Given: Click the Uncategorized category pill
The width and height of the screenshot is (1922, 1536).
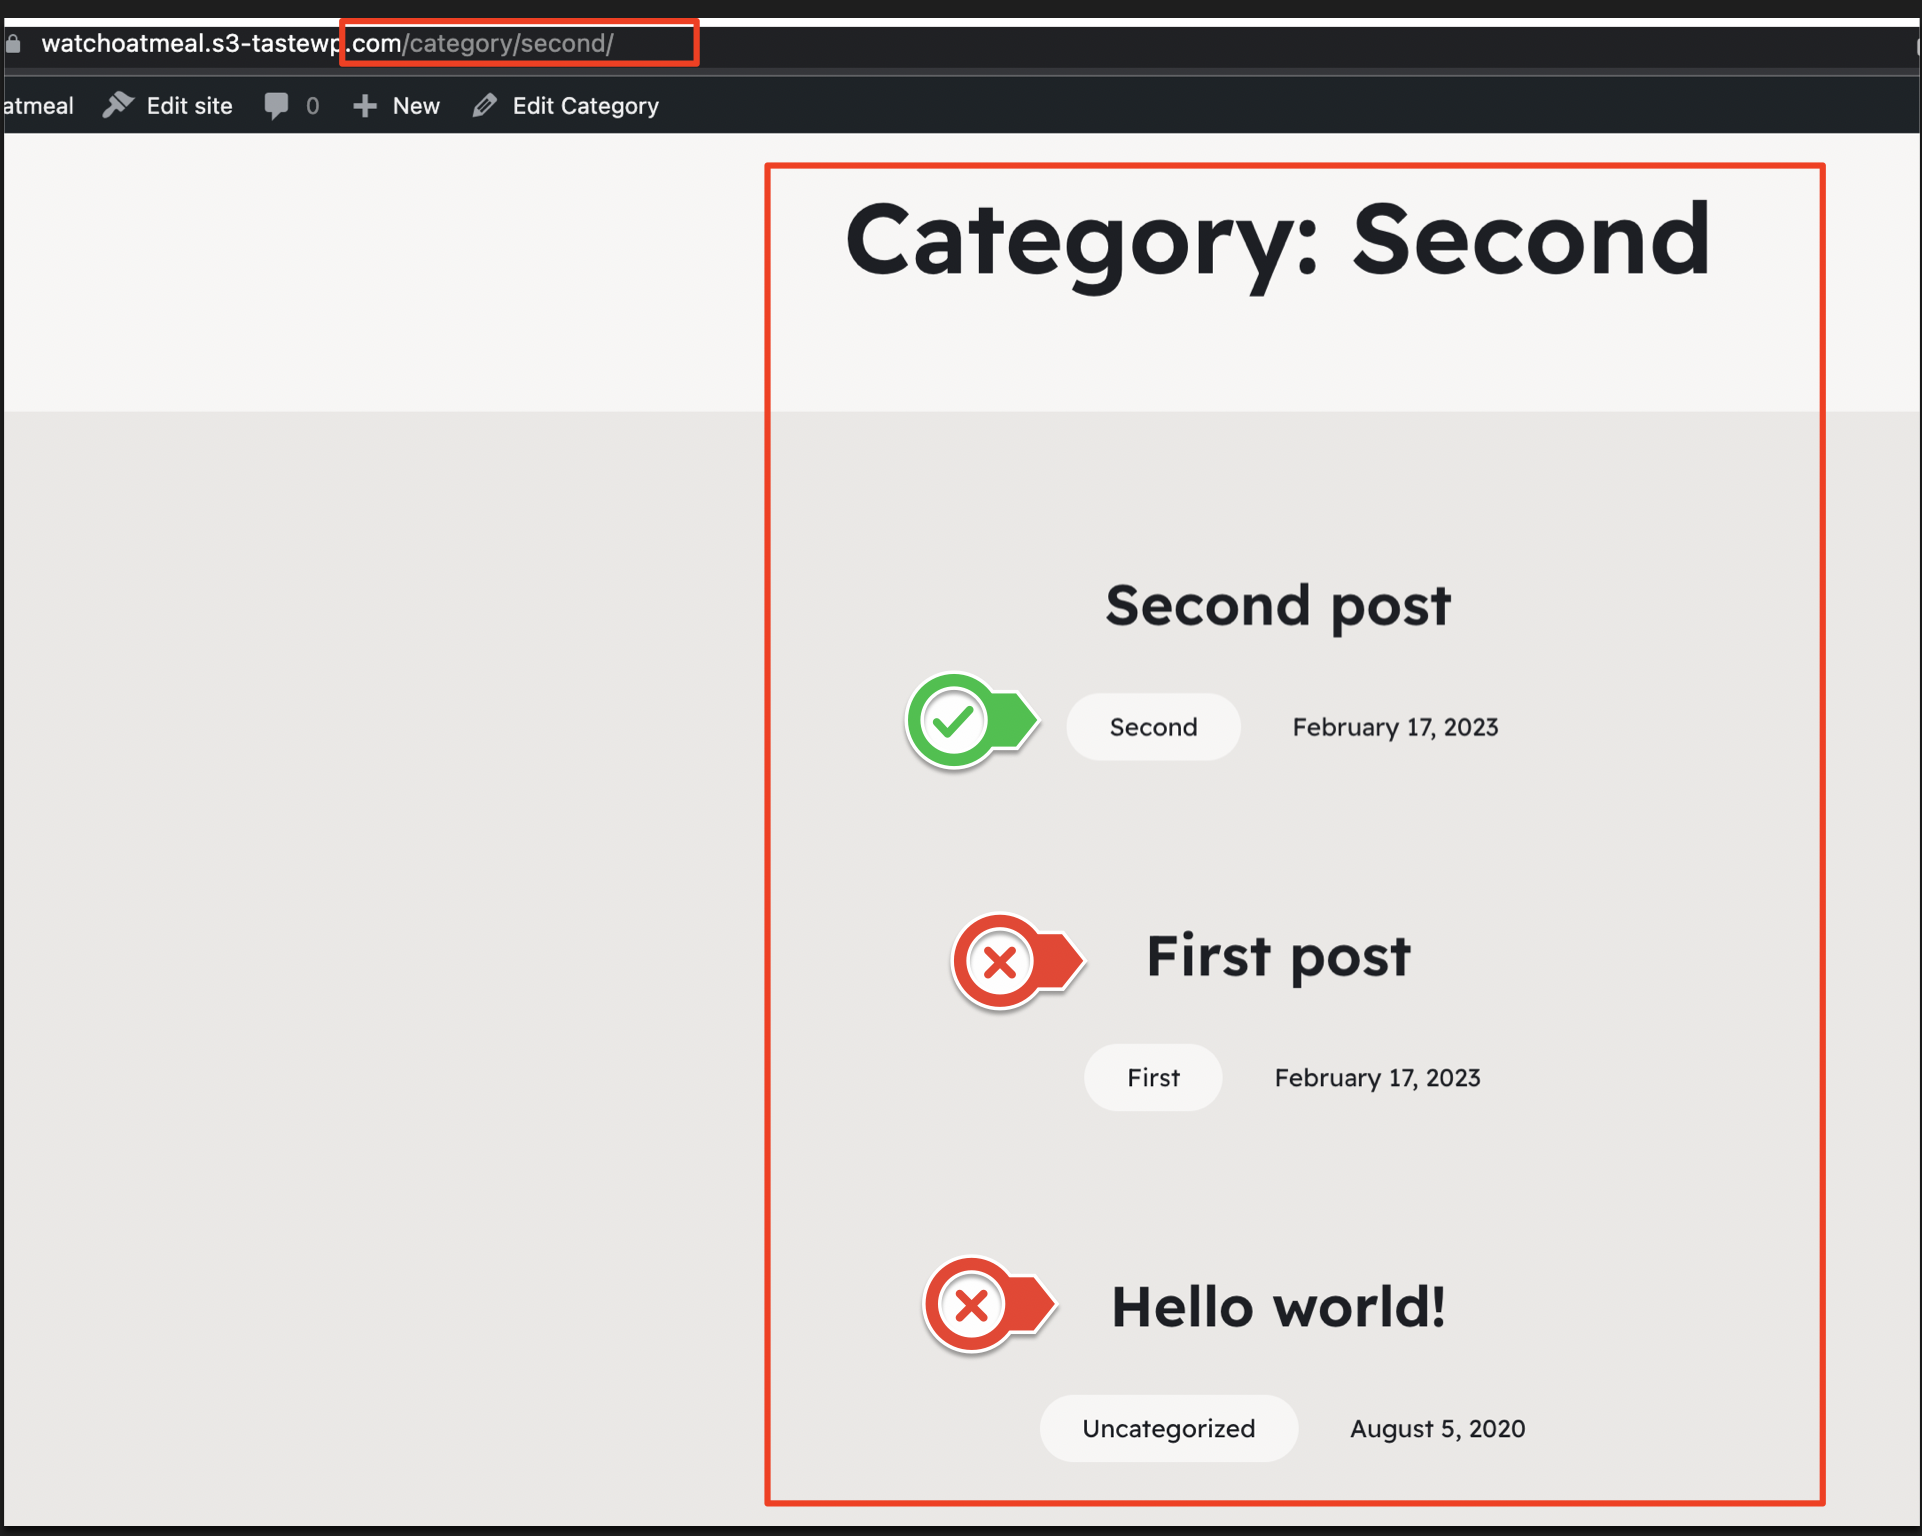Looking at the screenshot, I should tap(1168, 1428).
